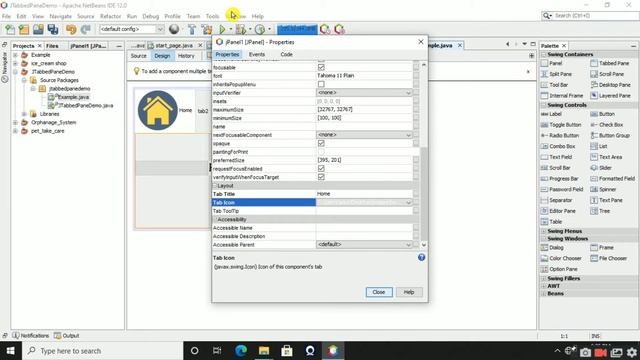Select Combo Box in the Palette

558,146
